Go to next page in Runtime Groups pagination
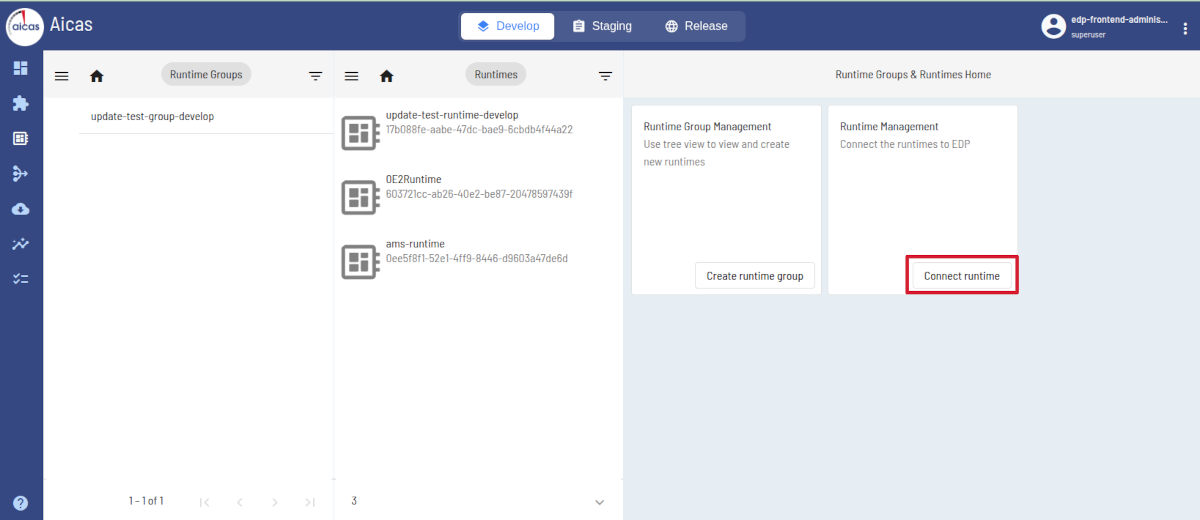Screen dimensions: 1200x520 pyautogui.click(x=275, y=502)
